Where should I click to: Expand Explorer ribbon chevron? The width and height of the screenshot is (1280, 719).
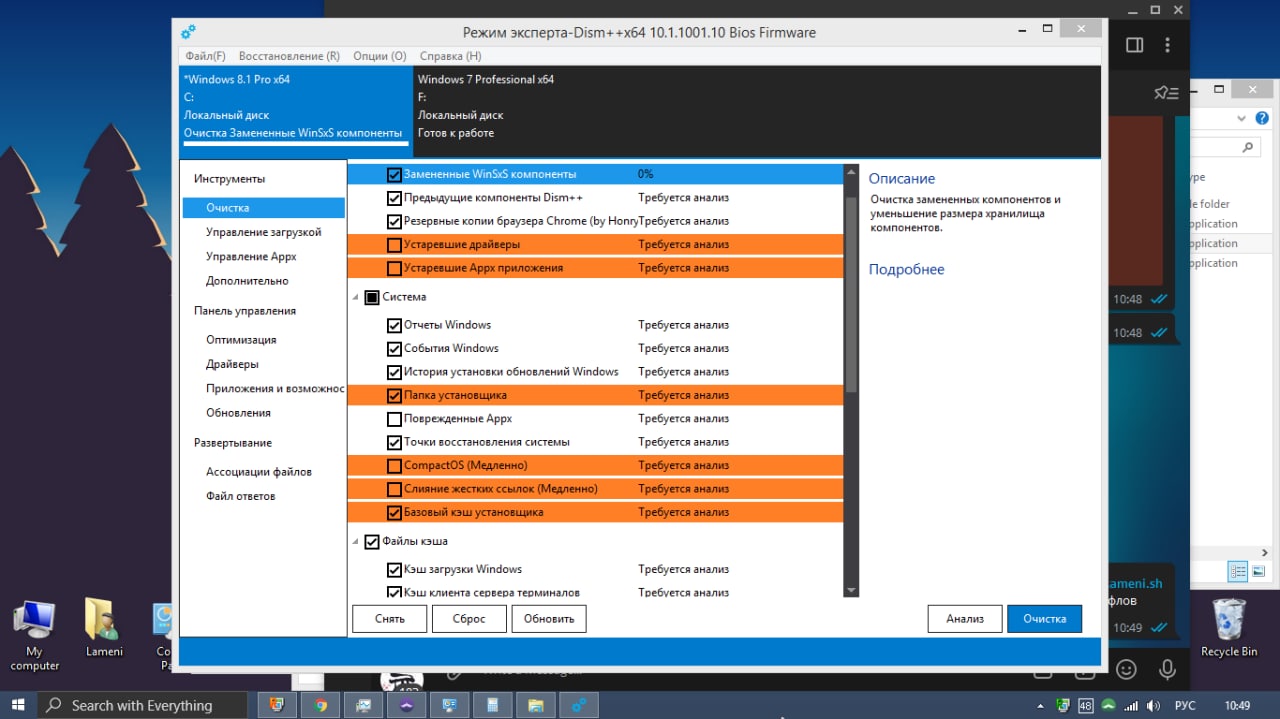1241,118
